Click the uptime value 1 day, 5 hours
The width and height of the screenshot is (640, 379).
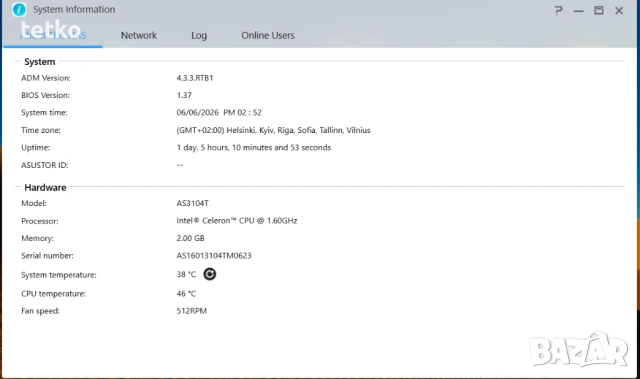point(253,148)
